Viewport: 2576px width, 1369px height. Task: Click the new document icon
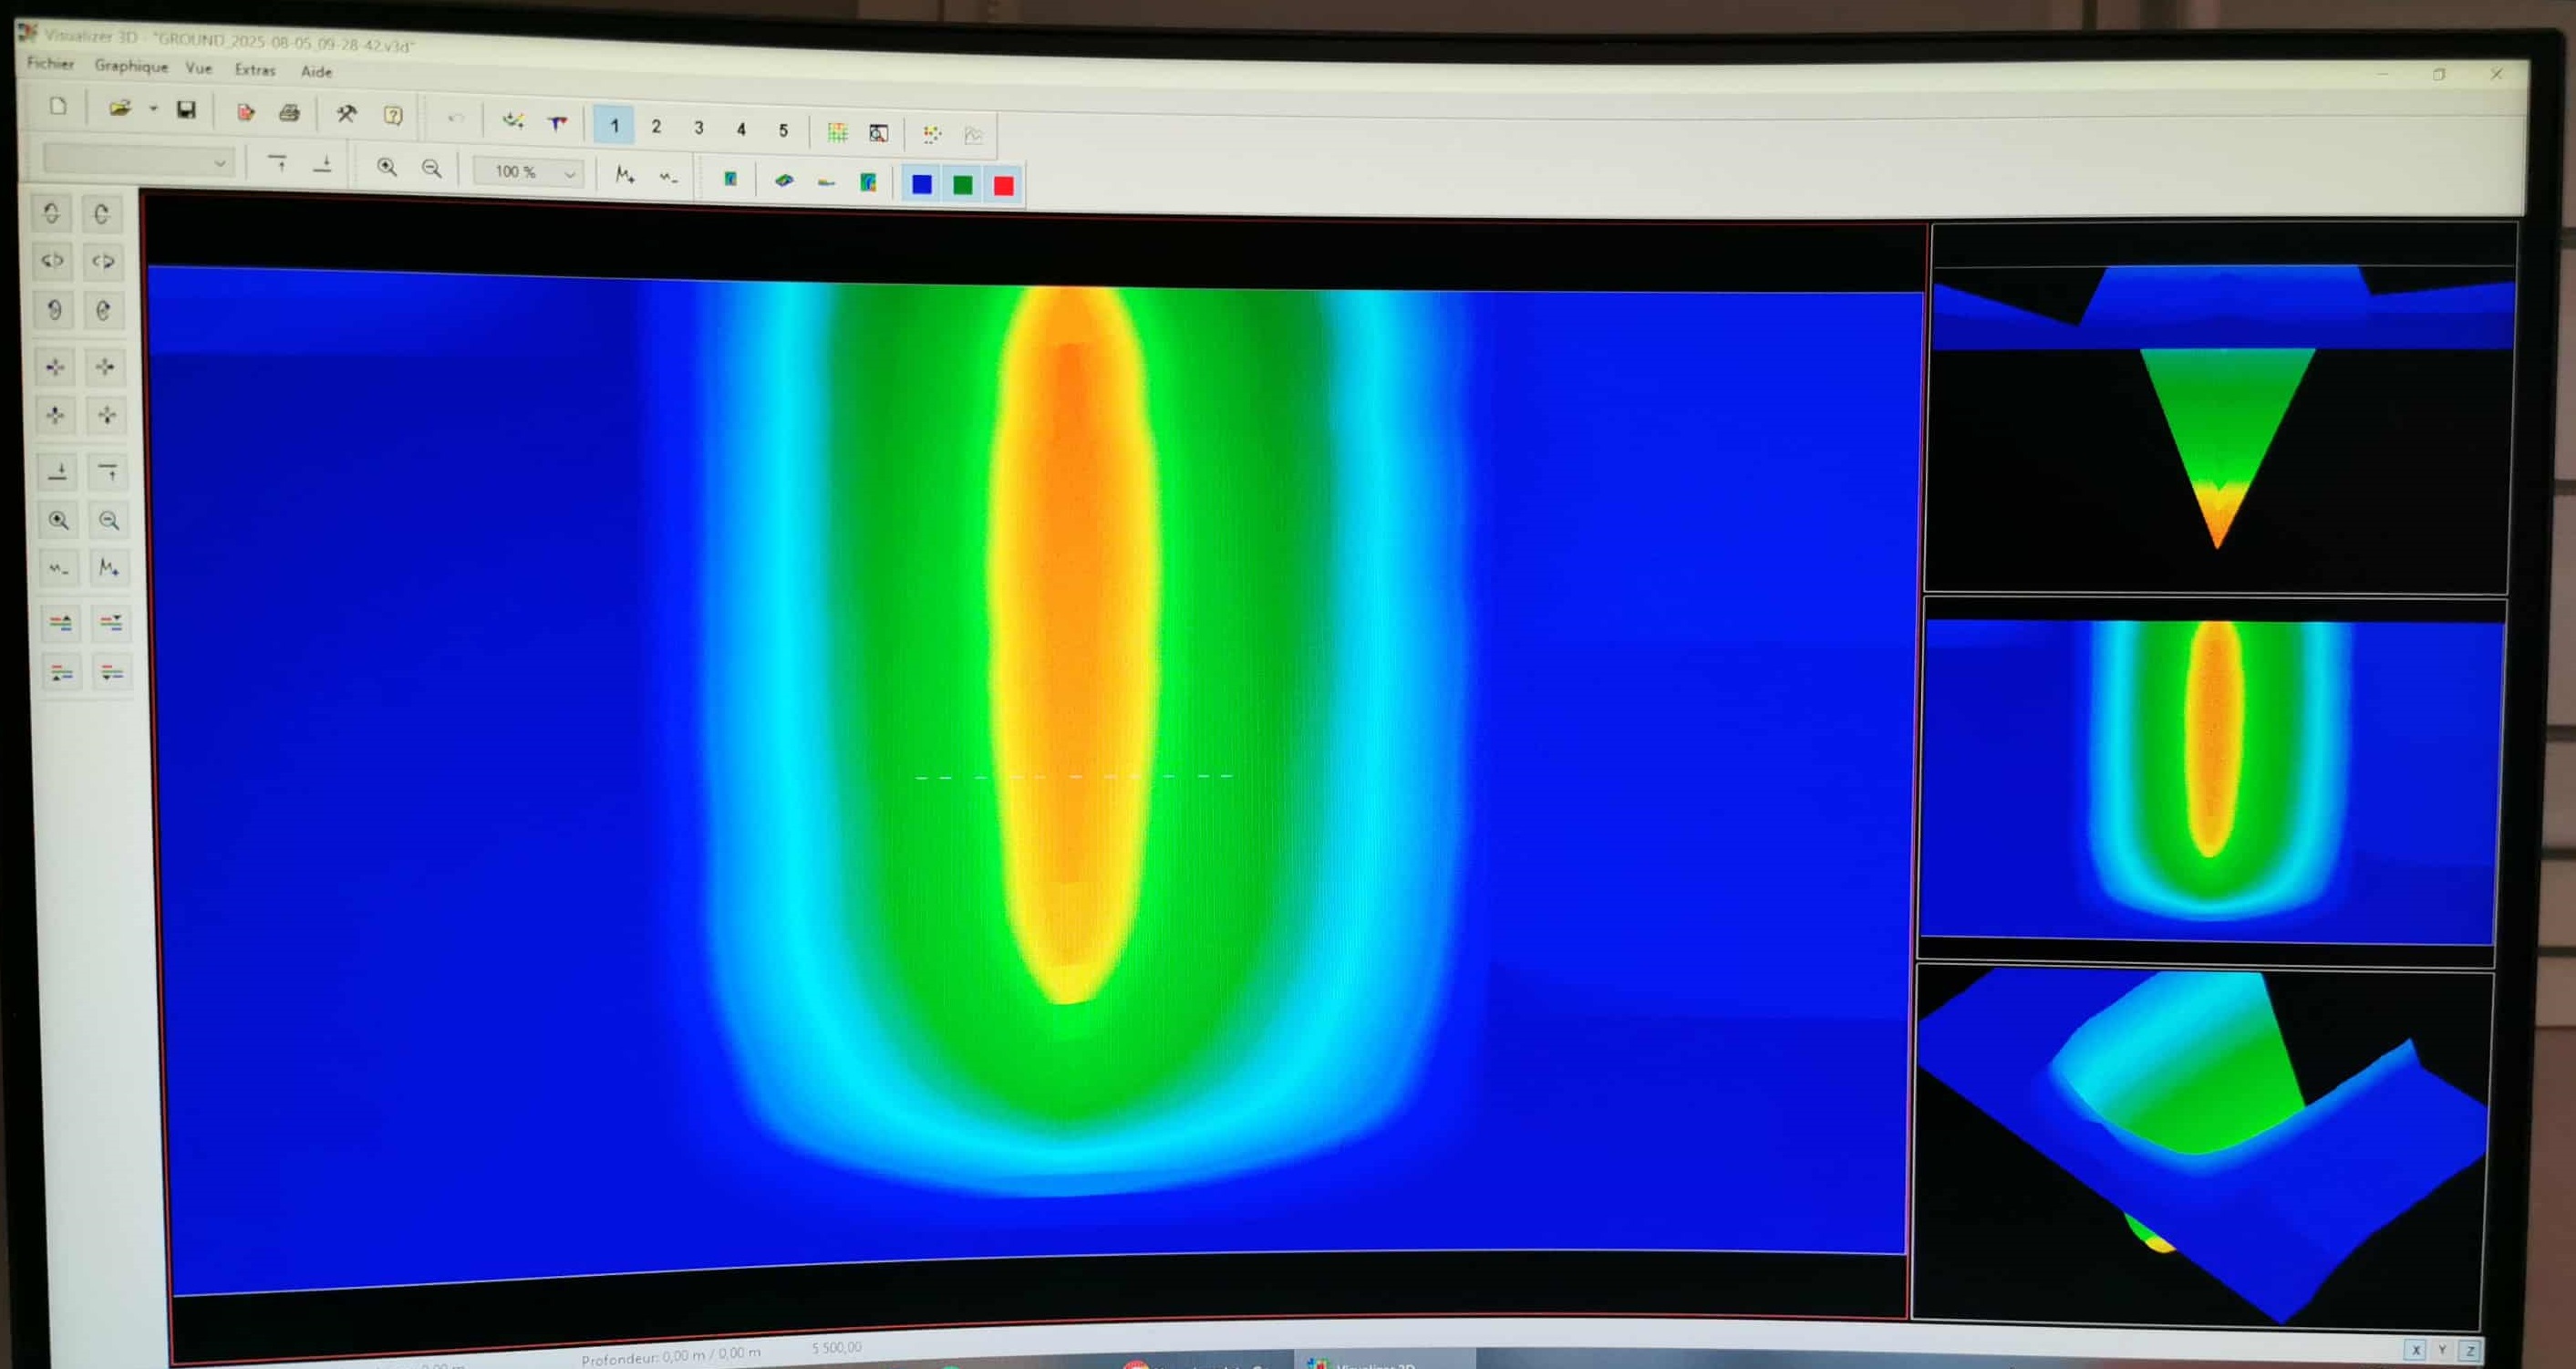click(58, 107)
